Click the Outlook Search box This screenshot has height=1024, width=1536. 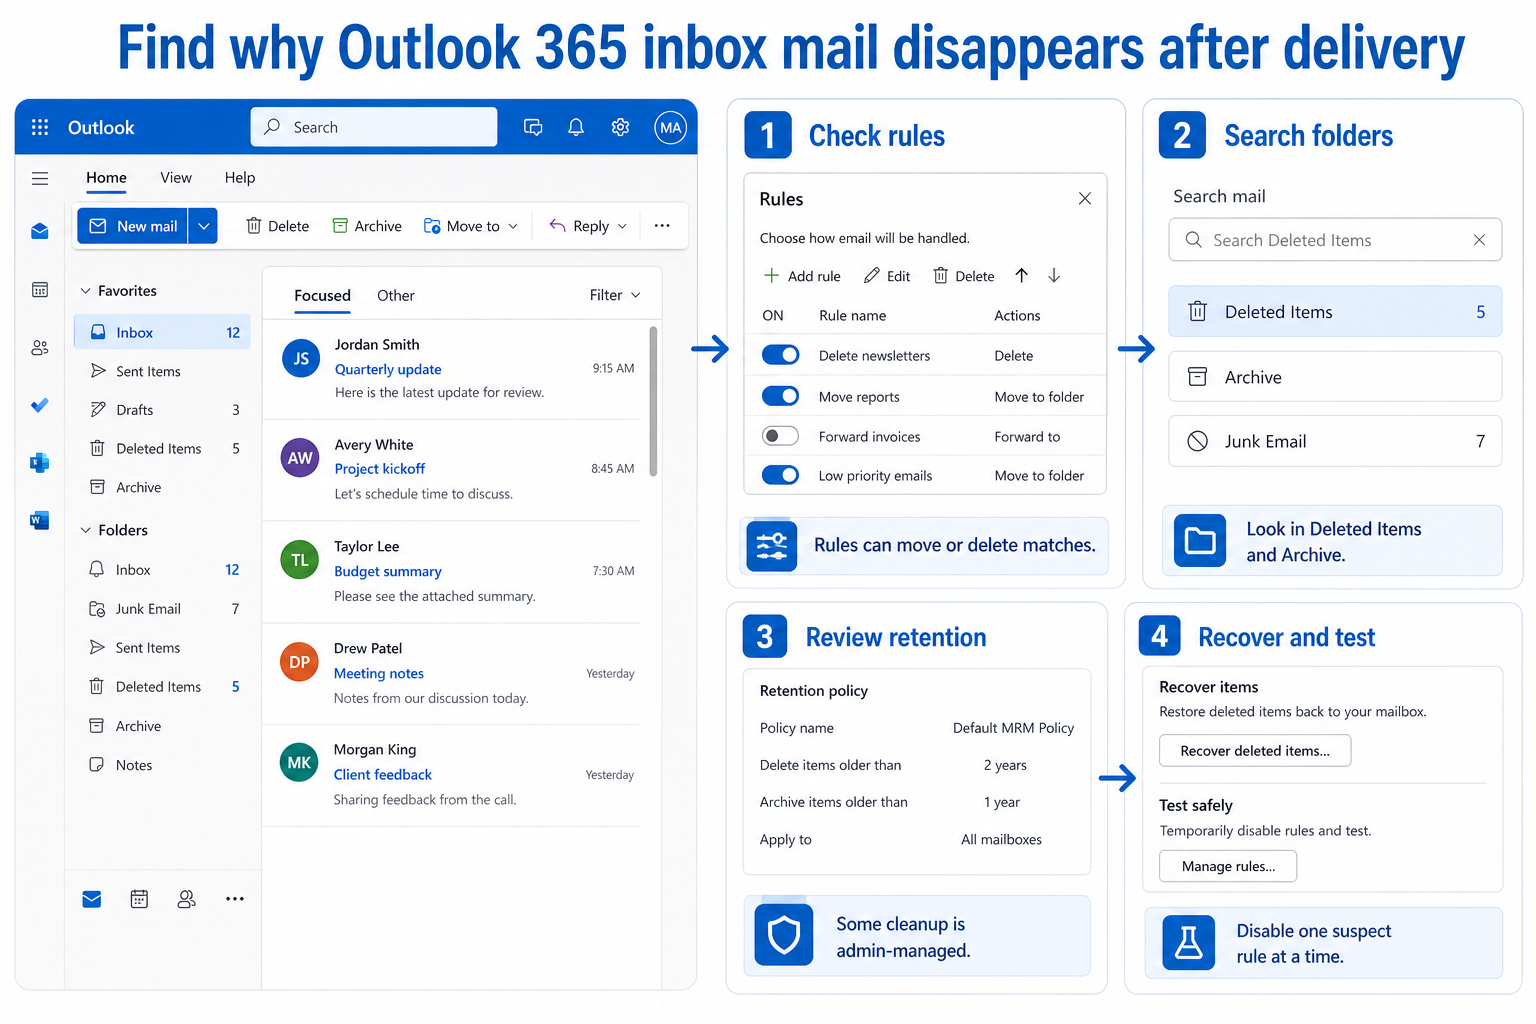click(374, 127)
